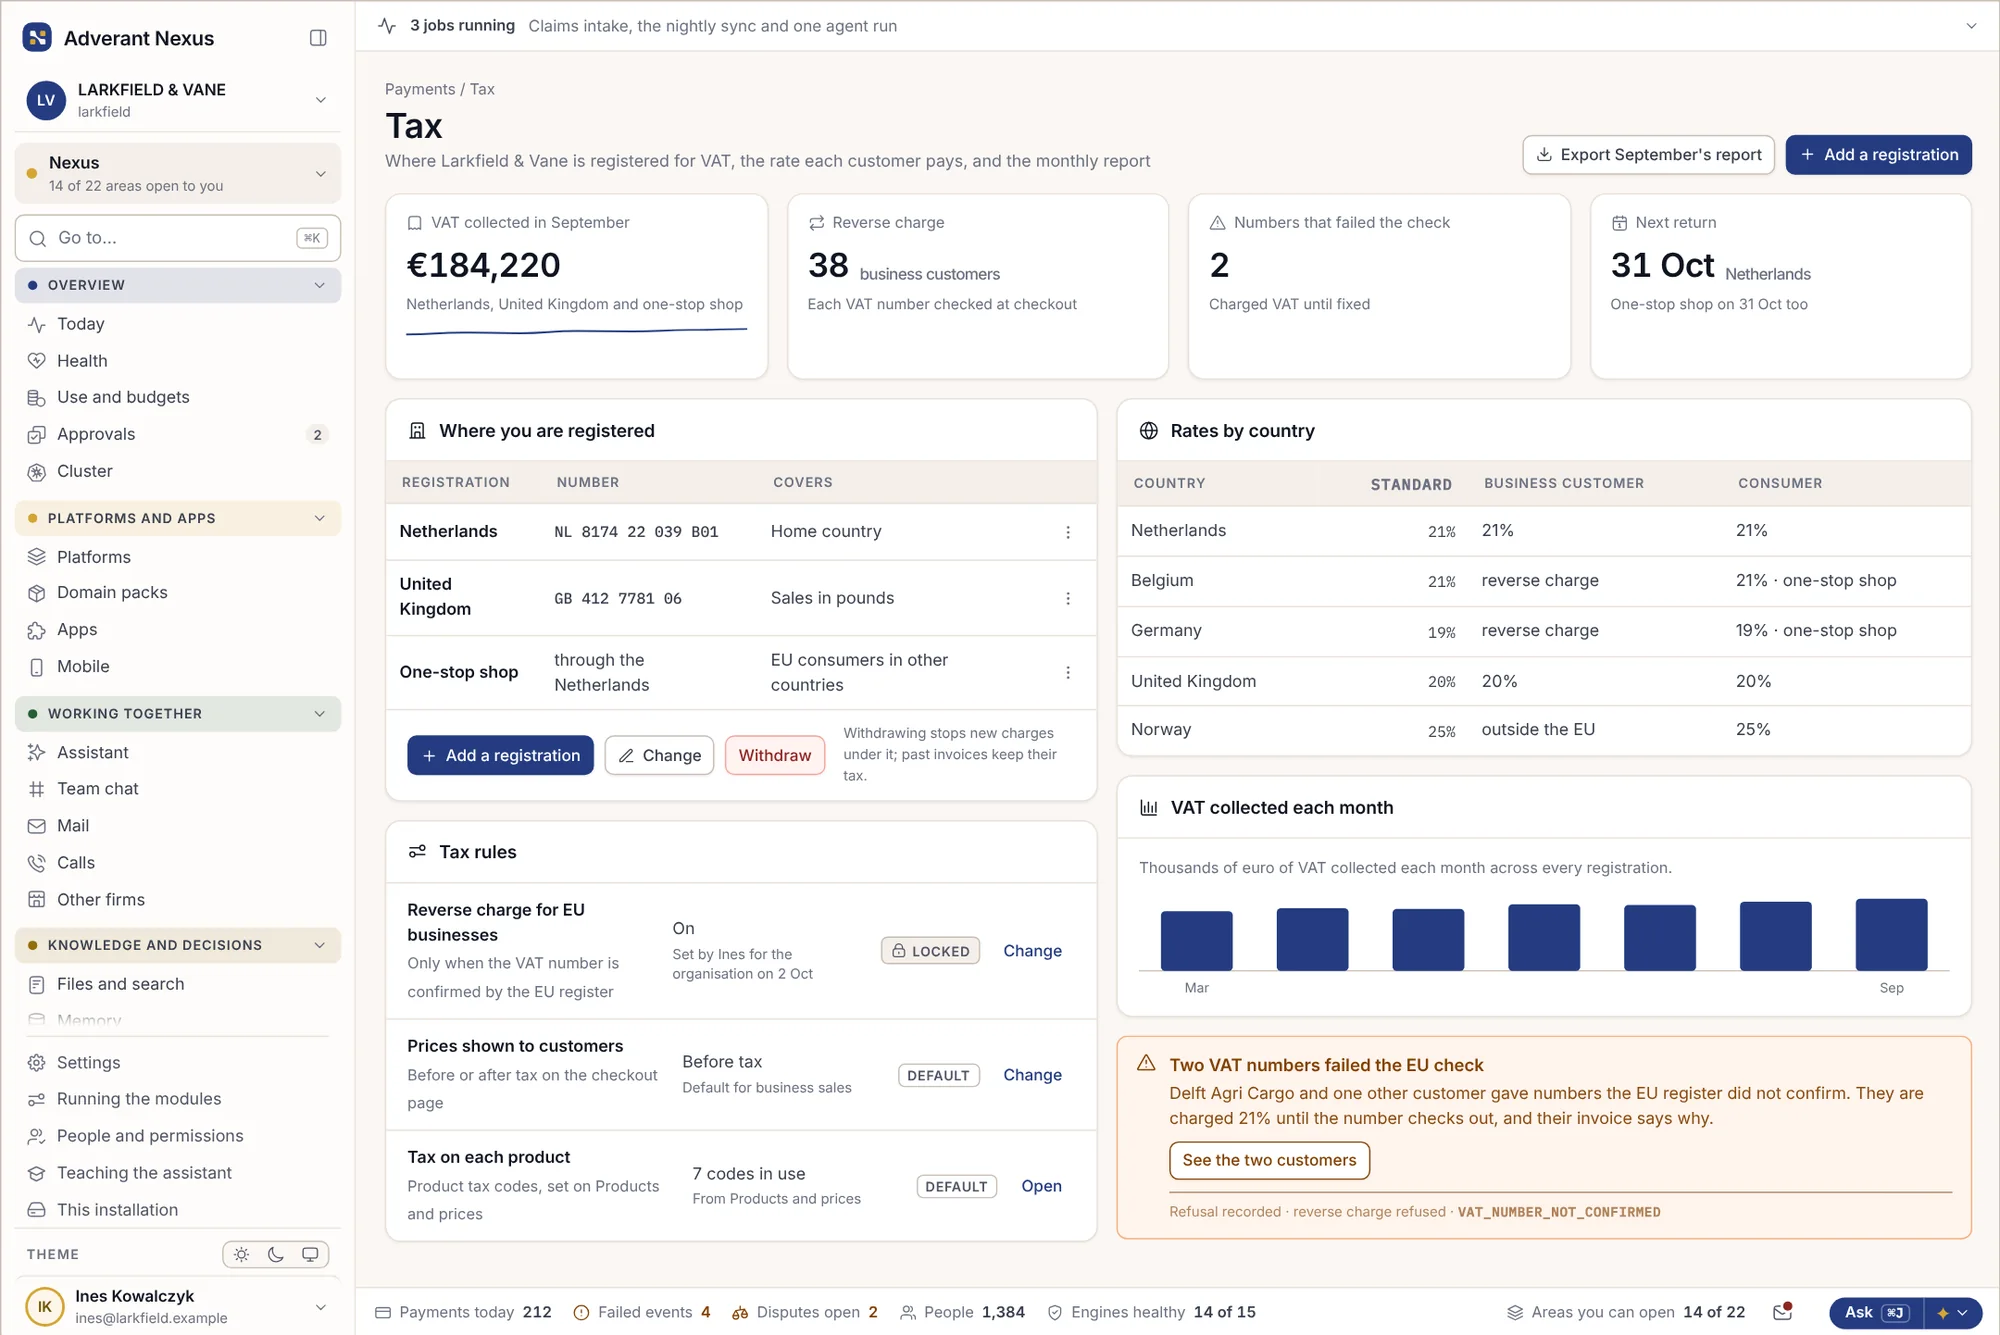
Task: Click the sparkle icon beside Ask
Action: [1943, 1312]
